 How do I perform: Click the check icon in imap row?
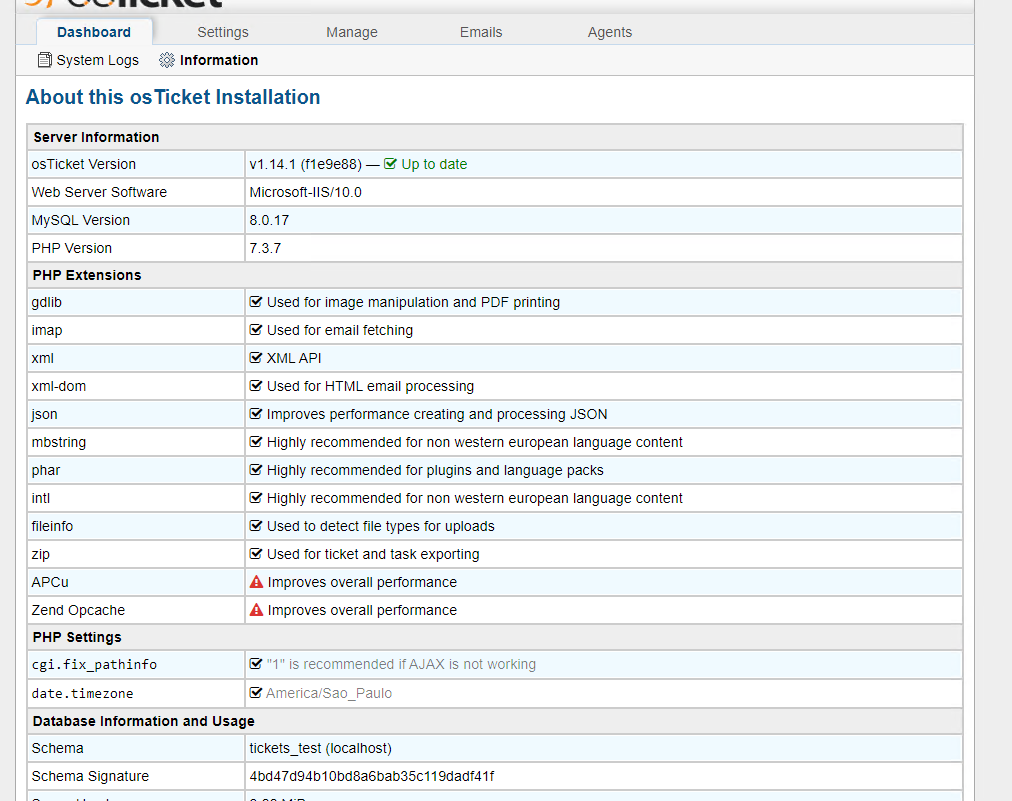pyautogui.click(x=256, y=329)
